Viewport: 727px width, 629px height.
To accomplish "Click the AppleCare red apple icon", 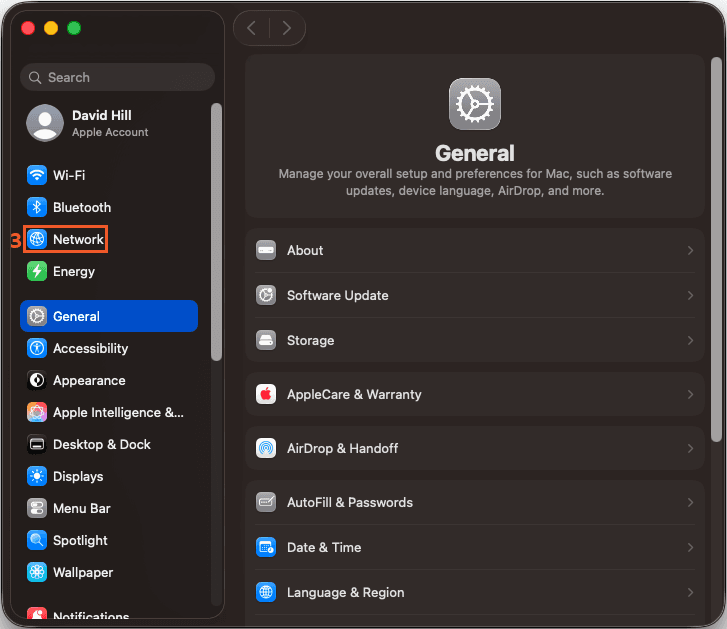I will coord(266,394).
